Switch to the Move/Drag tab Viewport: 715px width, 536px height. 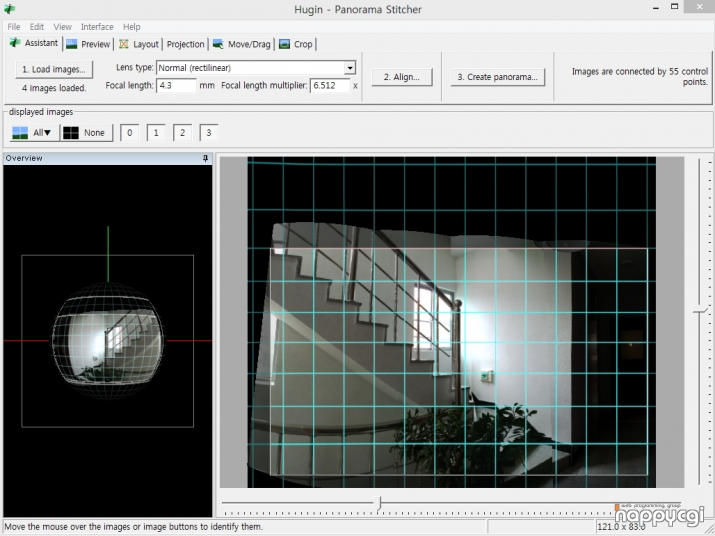click(242, 44)
